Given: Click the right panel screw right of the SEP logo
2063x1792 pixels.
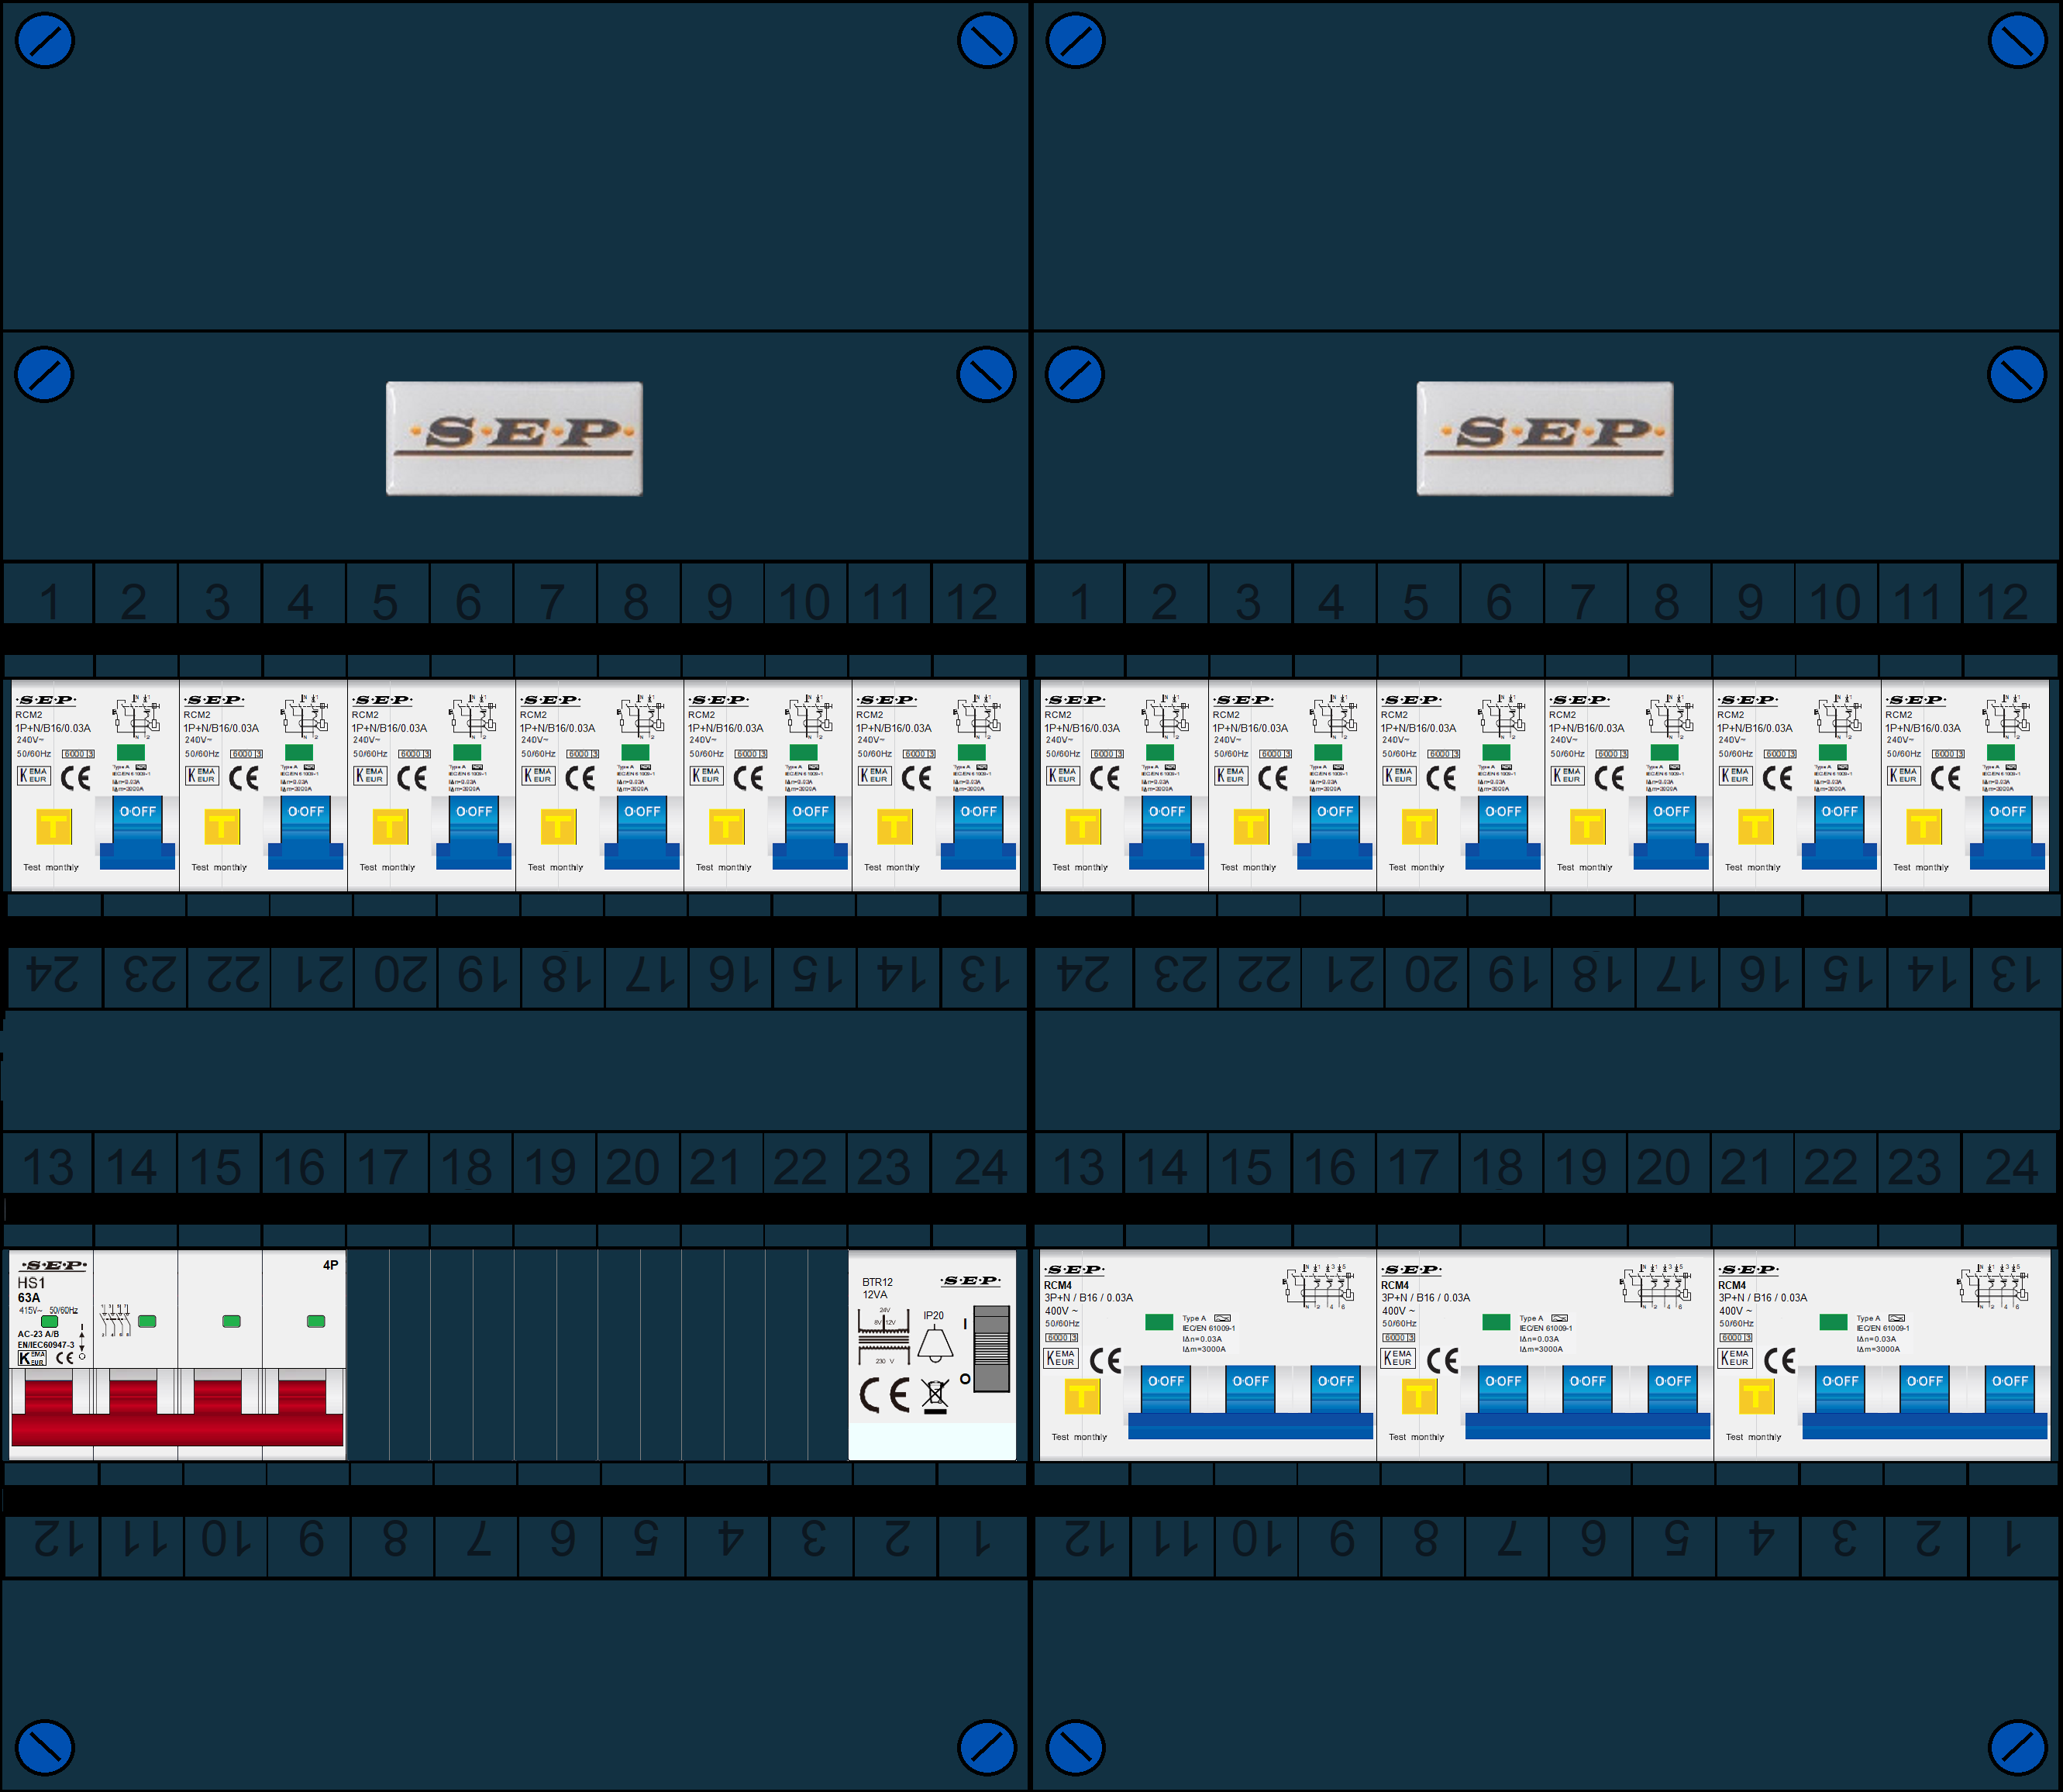Looking at the screenshot, I should click(x=2017, y=374).
